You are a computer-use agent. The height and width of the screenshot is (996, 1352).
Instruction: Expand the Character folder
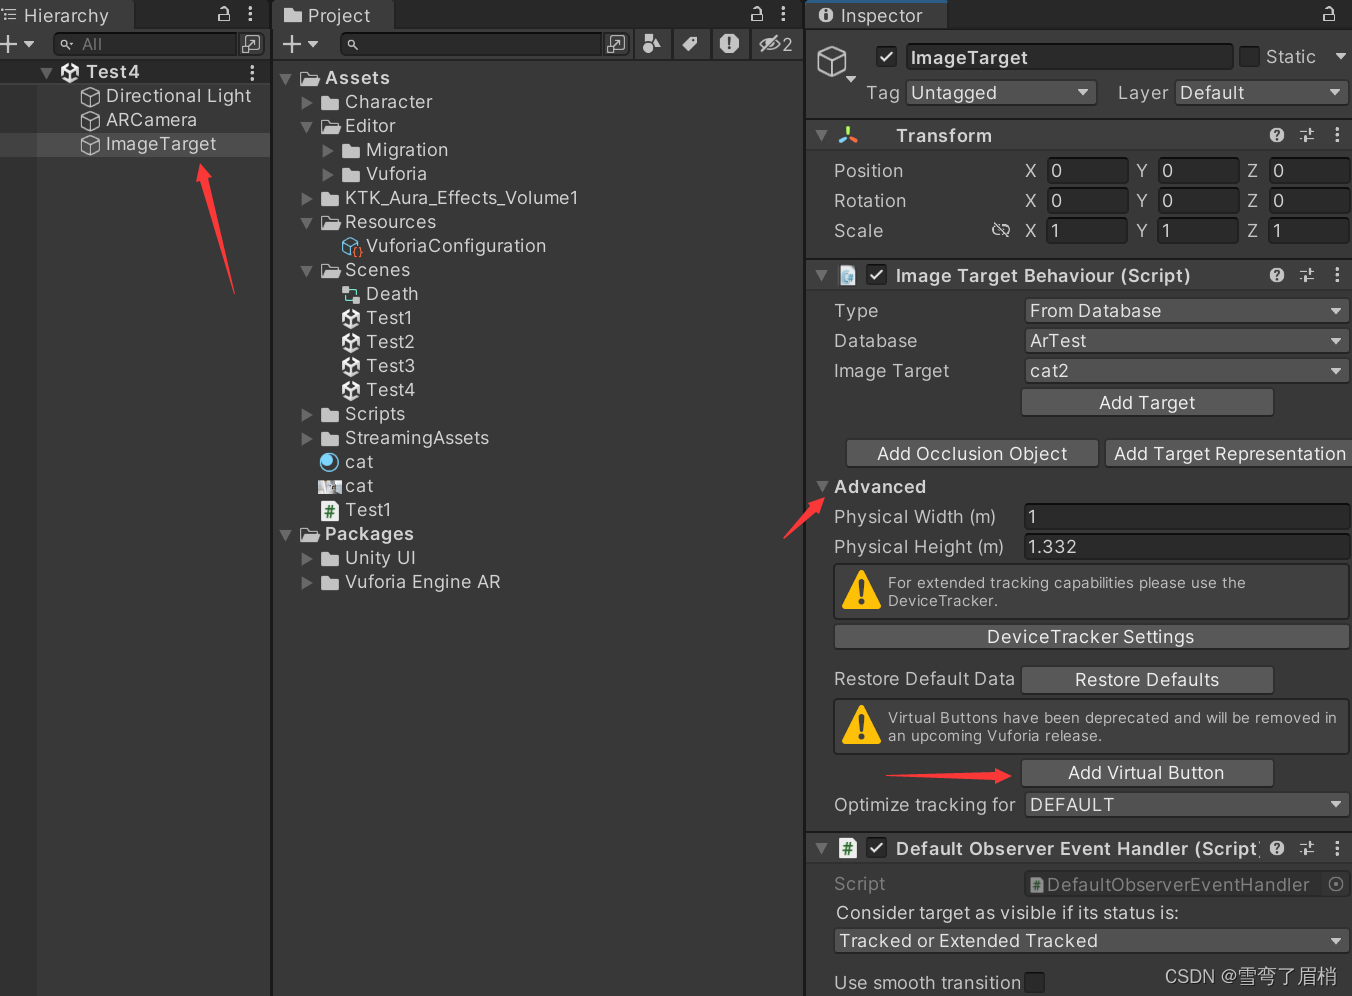coord(307,102)
